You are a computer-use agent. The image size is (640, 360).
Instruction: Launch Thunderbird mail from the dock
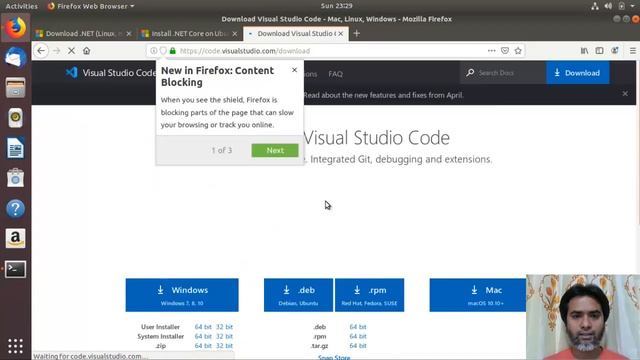pyautogui.click(x=16, y=58)
